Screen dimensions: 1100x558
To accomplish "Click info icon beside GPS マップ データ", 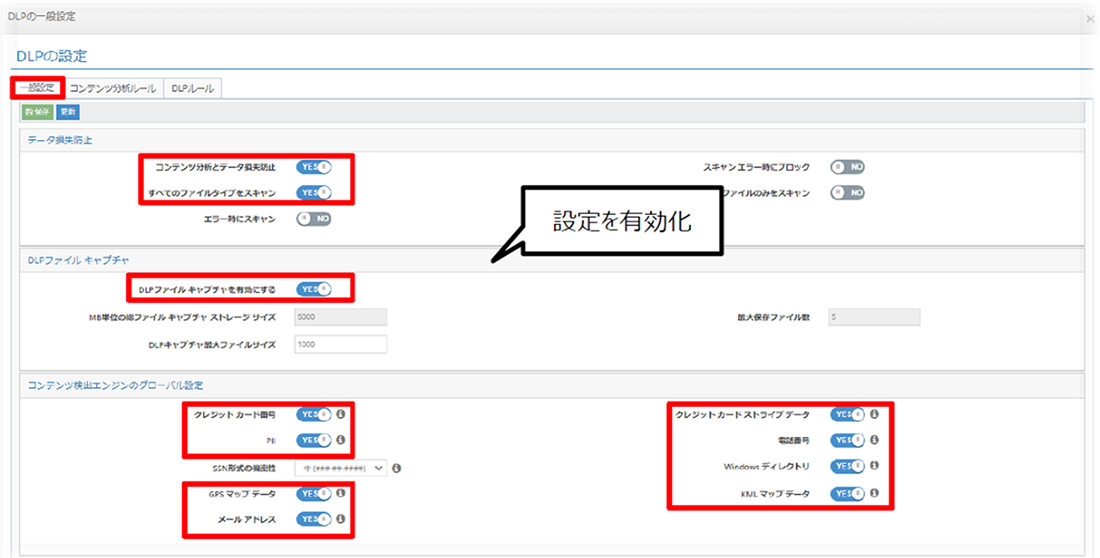I will 341,493.
